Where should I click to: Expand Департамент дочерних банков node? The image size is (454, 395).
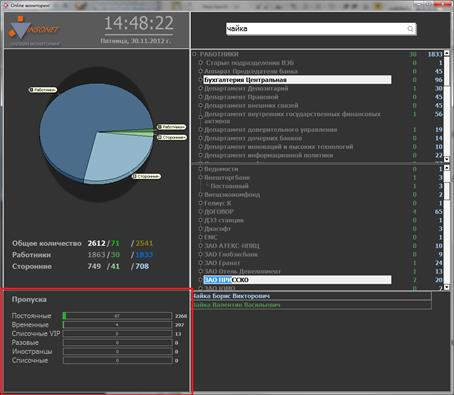[x=201, y=138]
